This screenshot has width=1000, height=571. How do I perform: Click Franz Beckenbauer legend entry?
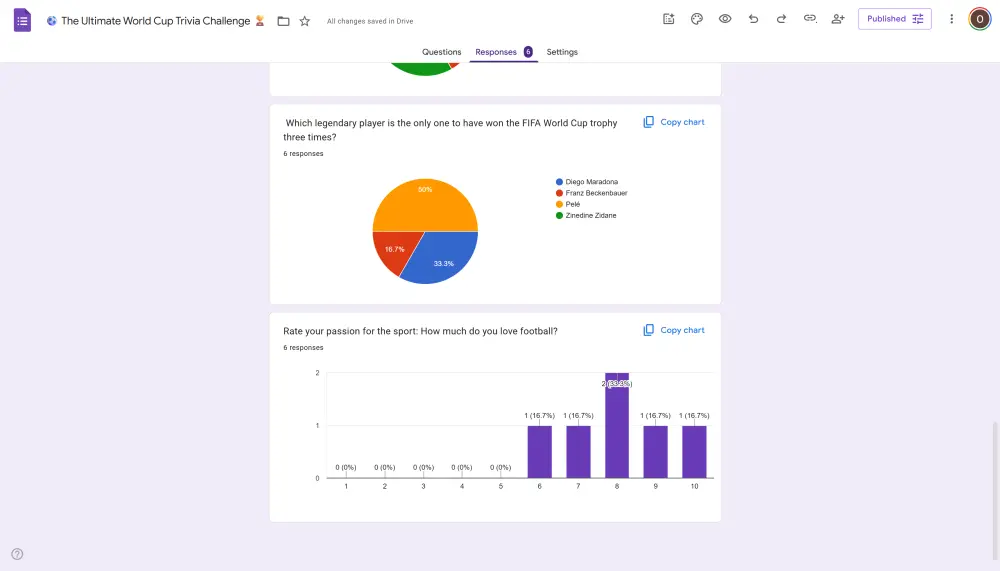(591, 193)
